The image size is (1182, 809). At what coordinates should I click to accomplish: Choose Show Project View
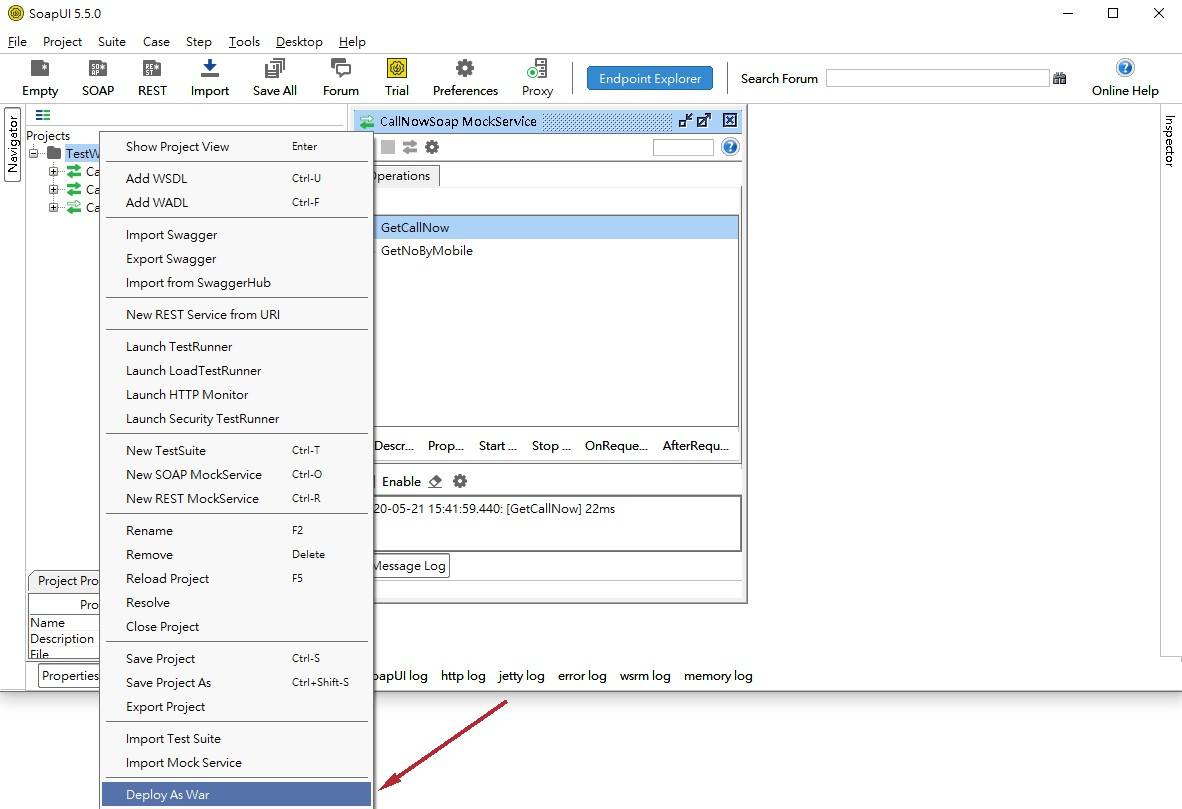(237, 146)
